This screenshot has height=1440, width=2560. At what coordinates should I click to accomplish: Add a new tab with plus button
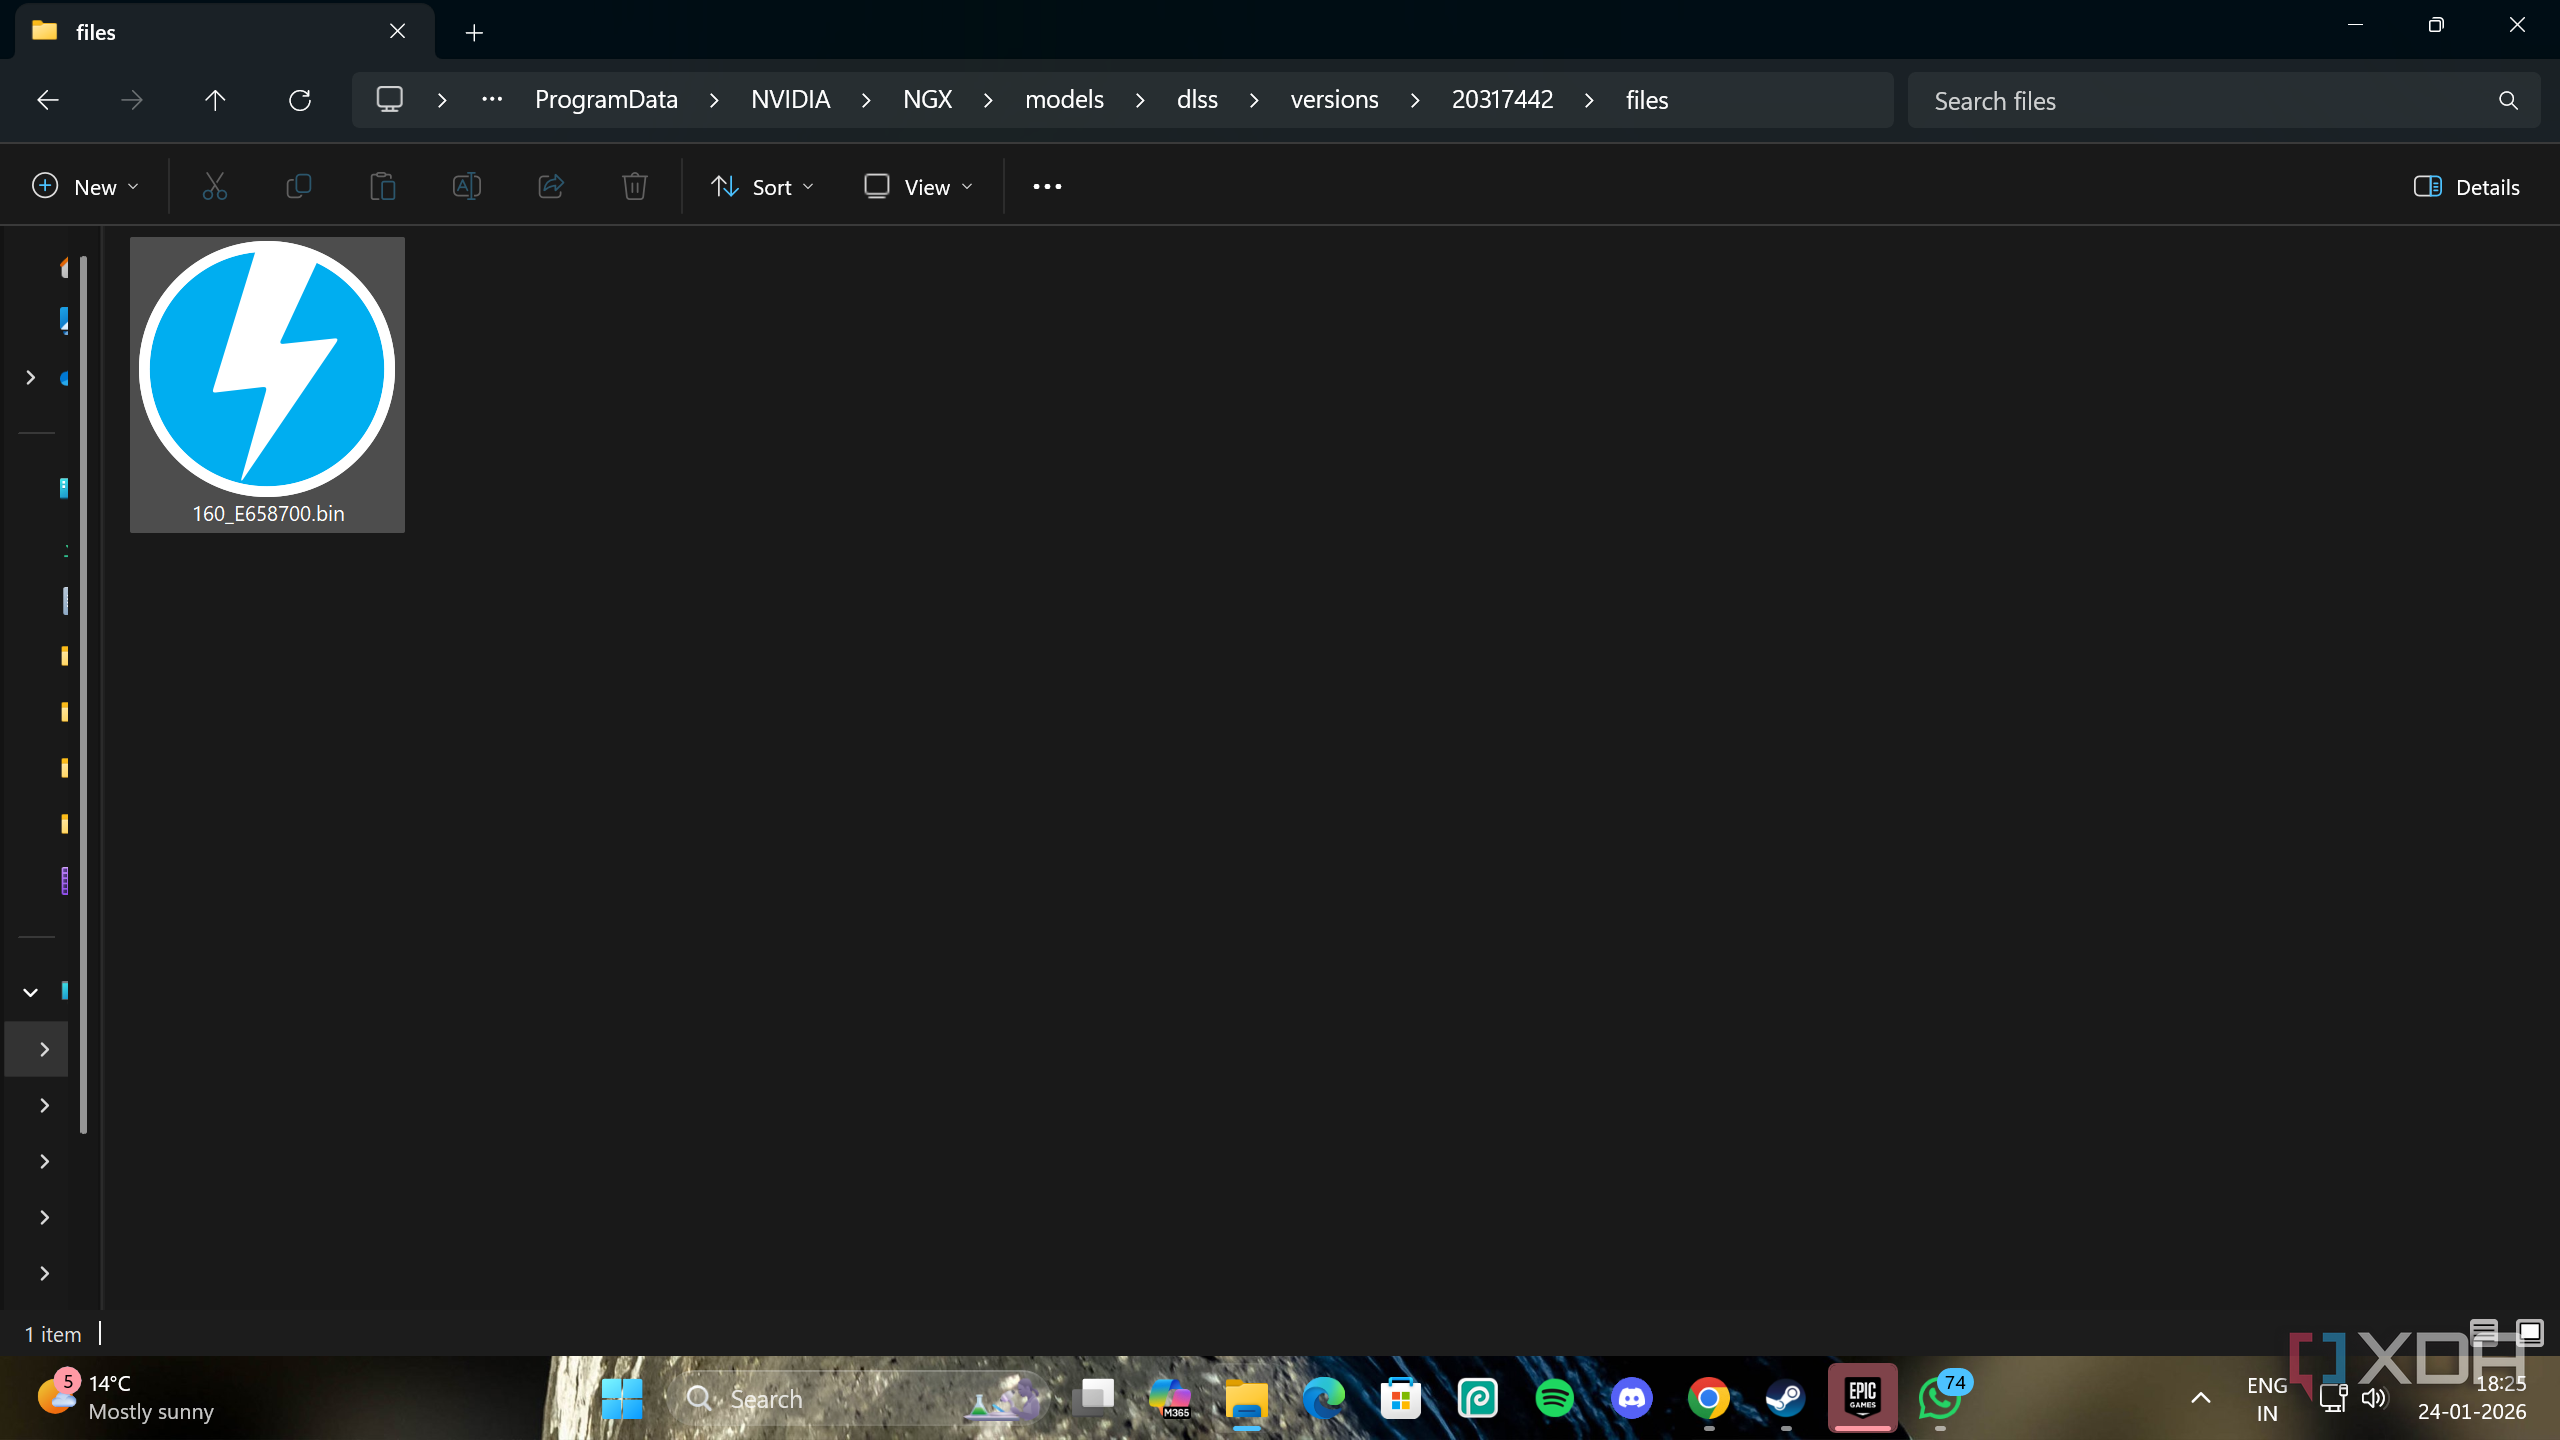tap(474, 33)
